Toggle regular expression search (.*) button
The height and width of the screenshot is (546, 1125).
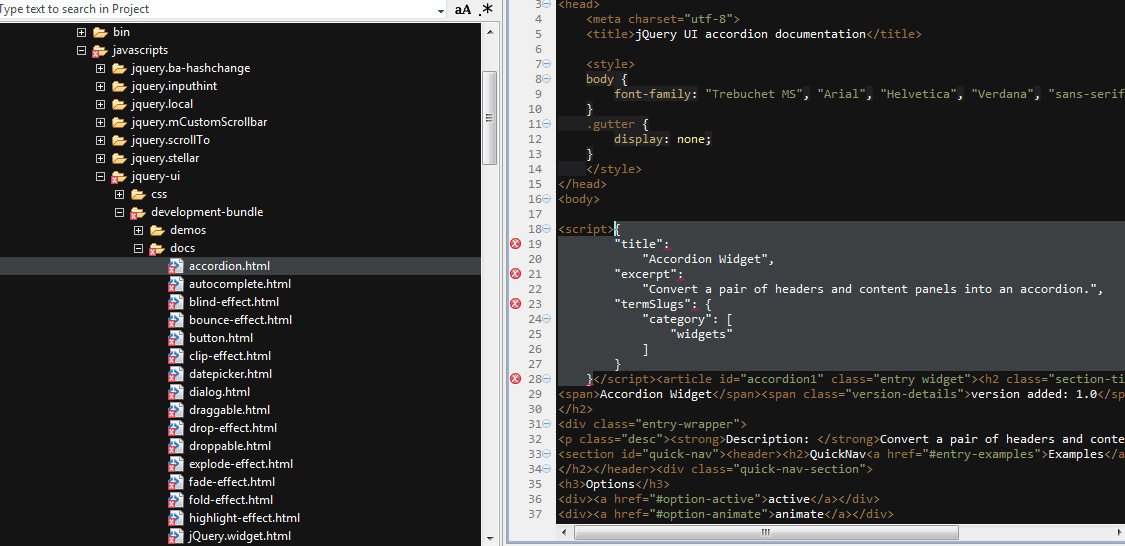click(x=487, y=9)
